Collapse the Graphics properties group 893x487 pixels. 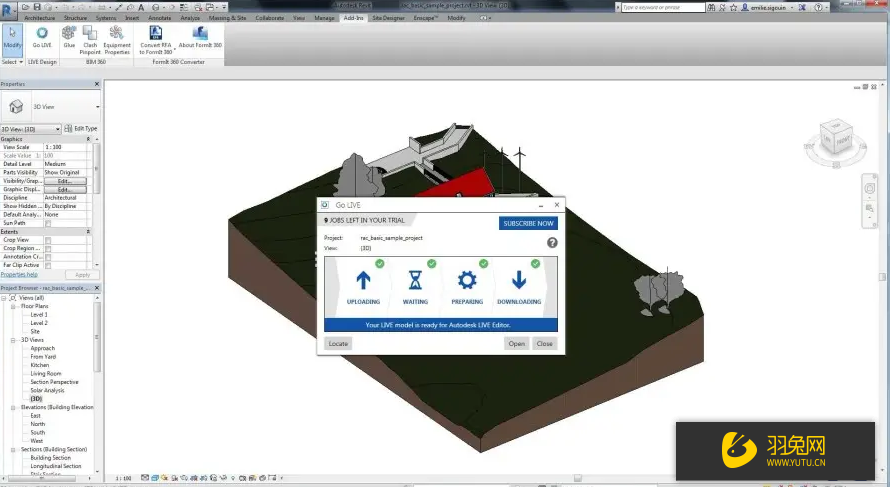click(88, 139)
